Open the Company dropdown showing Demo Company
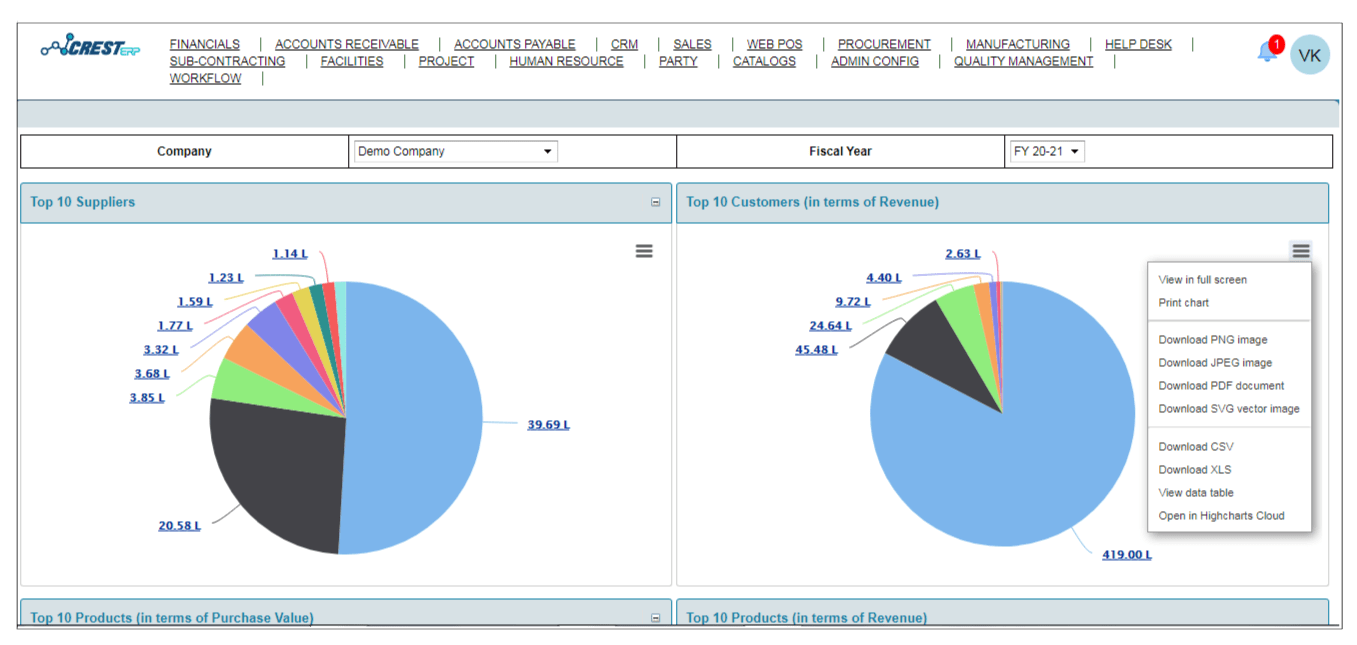This screenshot has height=645, width=1357. click(454, 150)
